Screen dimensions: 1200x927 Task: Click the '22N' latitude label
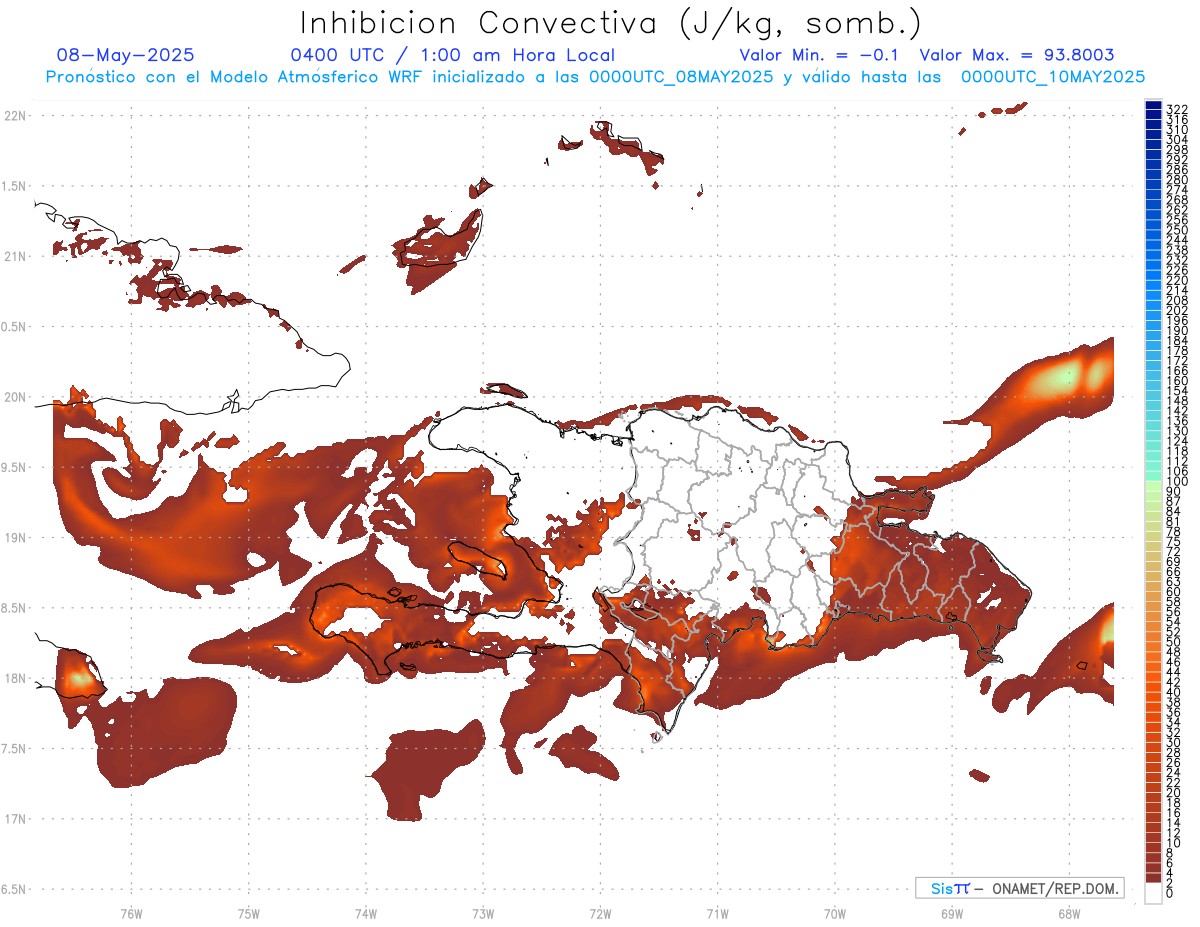[x=14, y=115]
